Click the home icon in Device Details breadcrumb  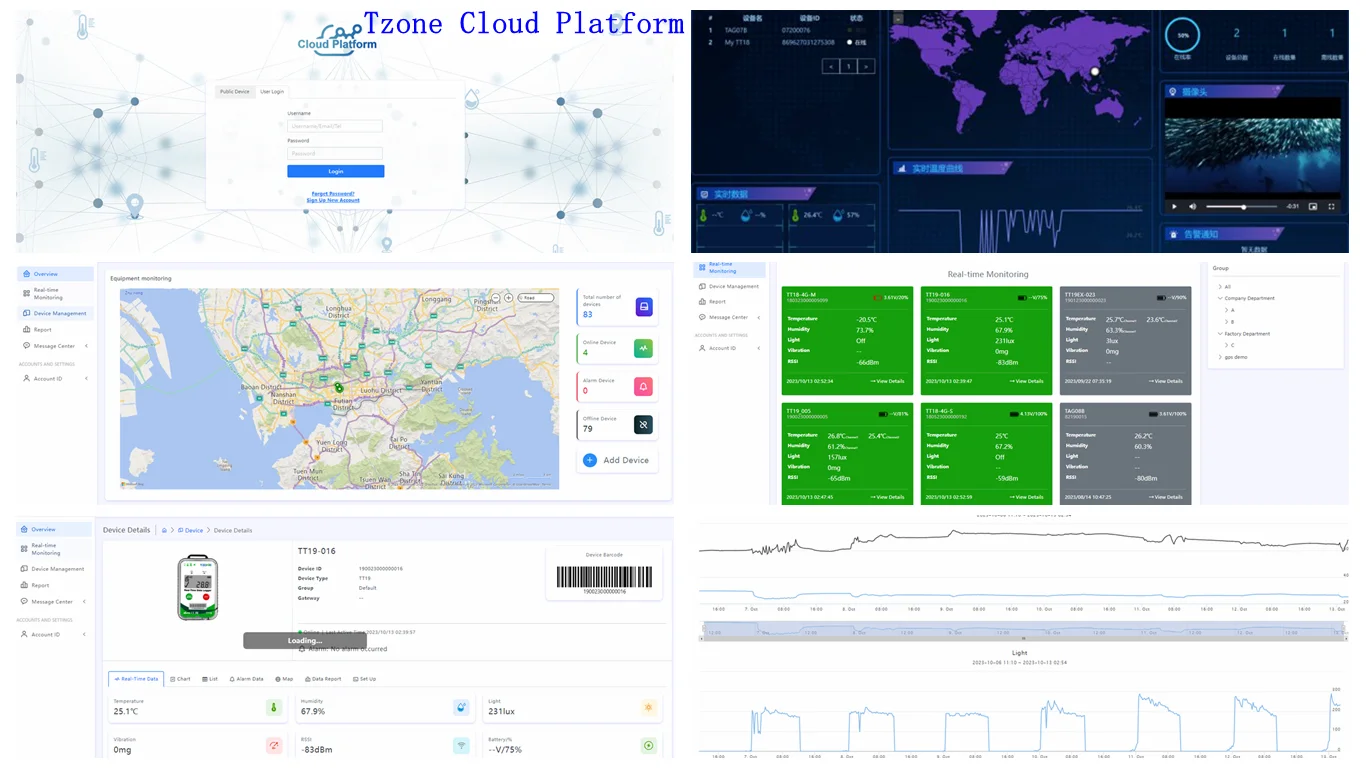click(x=164, y=530)
